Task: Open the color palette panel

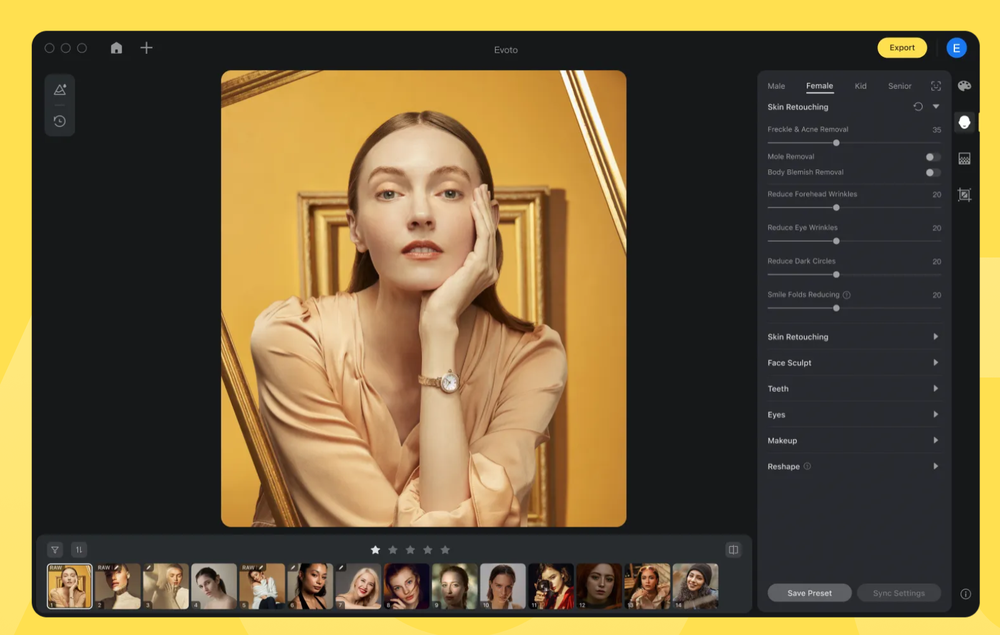Action: tap(964, 86)
